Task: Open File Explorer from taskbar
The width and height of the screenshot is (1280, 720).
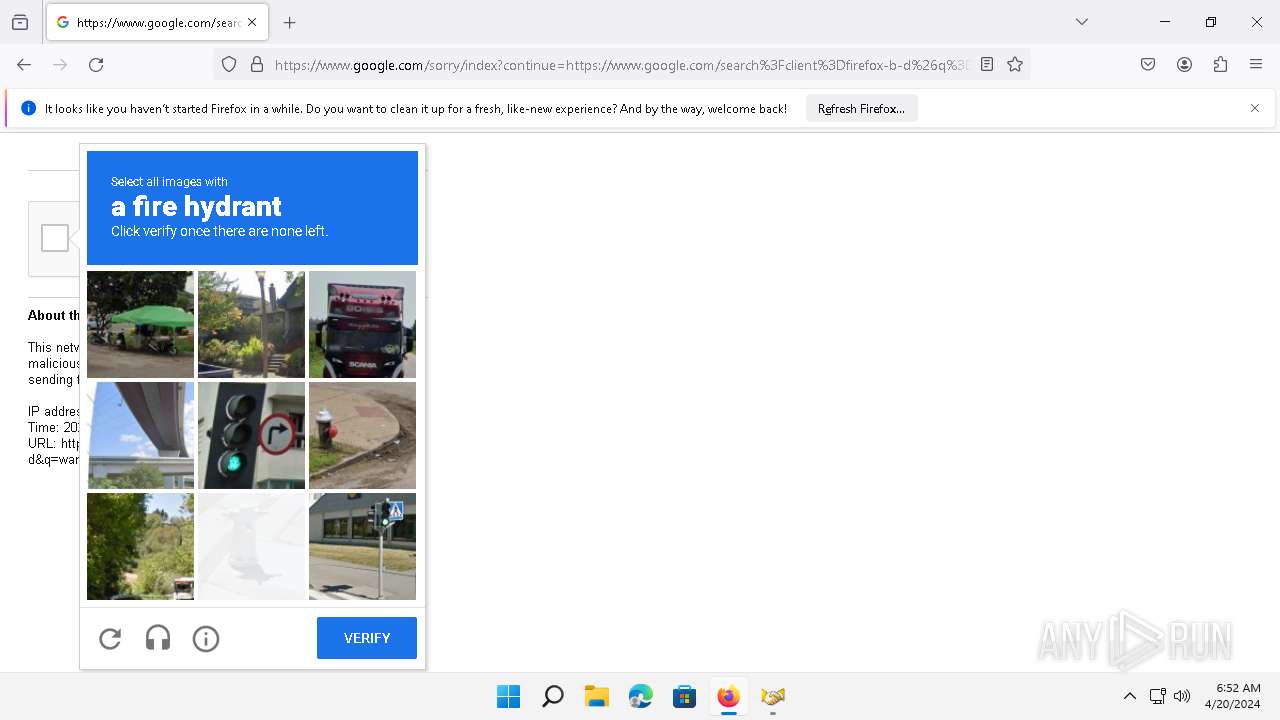Action: 596,696
